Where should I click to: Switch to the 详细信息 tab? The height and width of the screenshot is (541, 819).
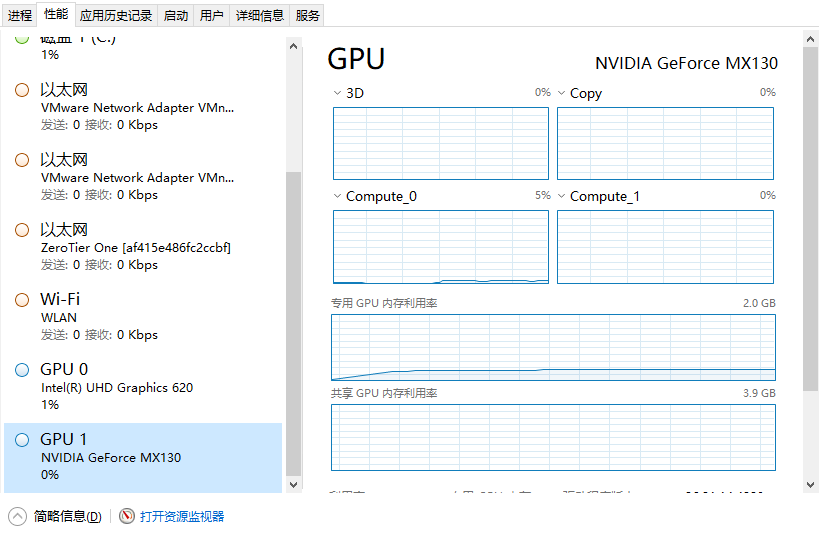click(260, 16)
